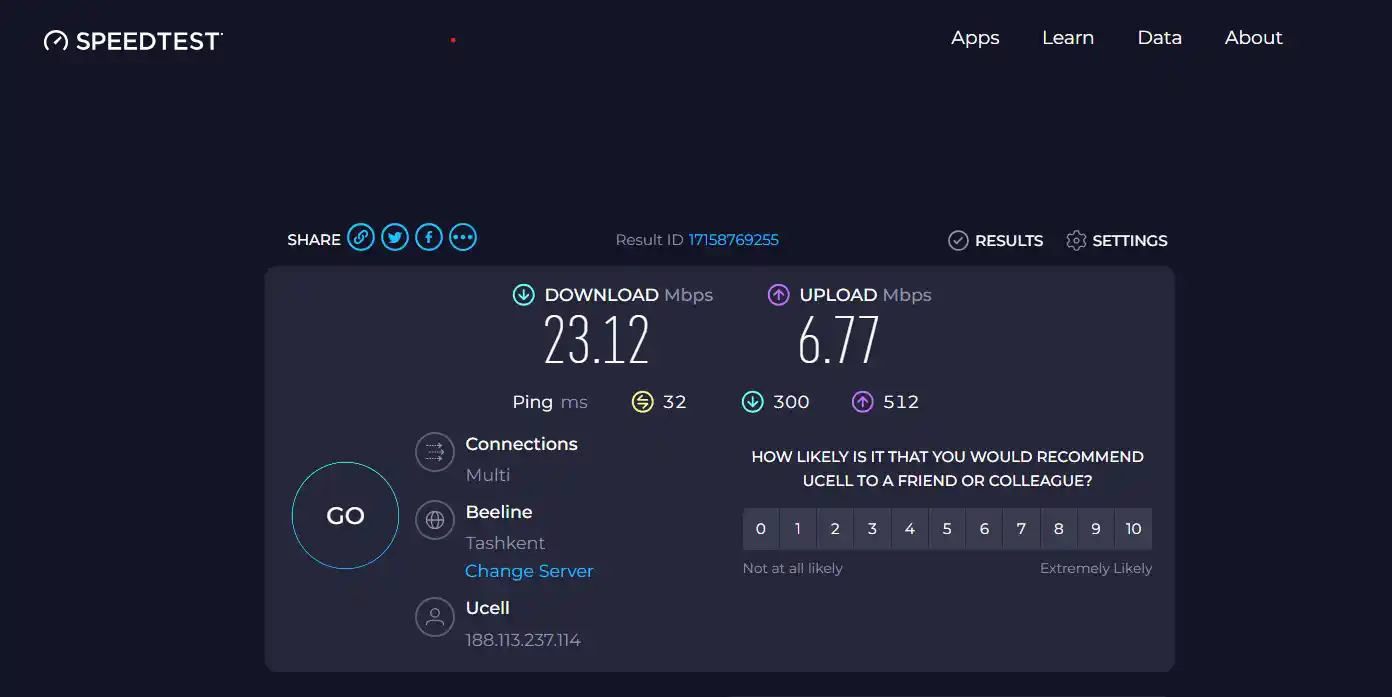Open the Learn menu
Viewport: 1392px width, 697px height.
click(1068, 38)
